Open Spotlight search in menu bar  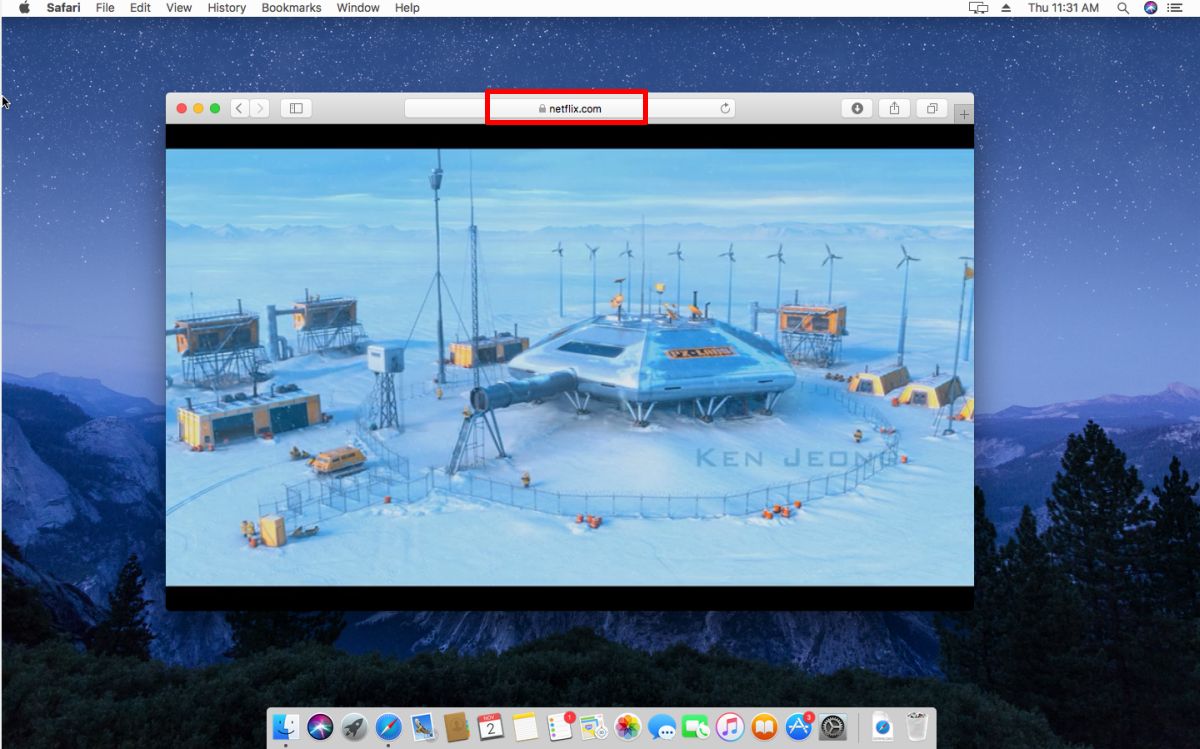click(1123, 8)
